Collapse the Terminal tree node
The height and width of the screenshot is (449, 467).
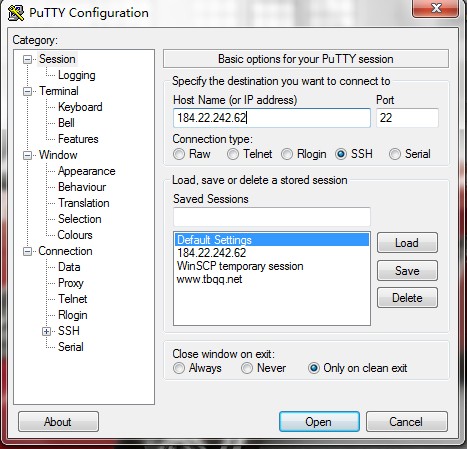(27, 91)
